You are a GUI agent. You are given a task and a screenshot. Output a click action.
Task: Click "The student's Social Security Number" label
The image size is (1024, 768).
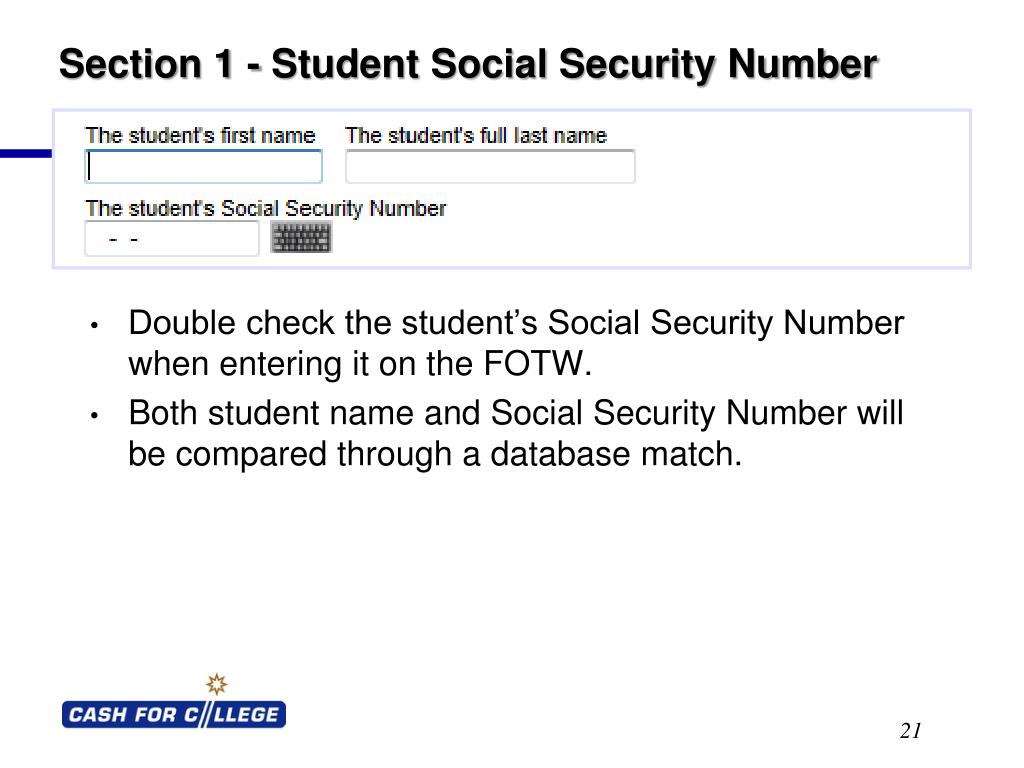tap(266, 208)
